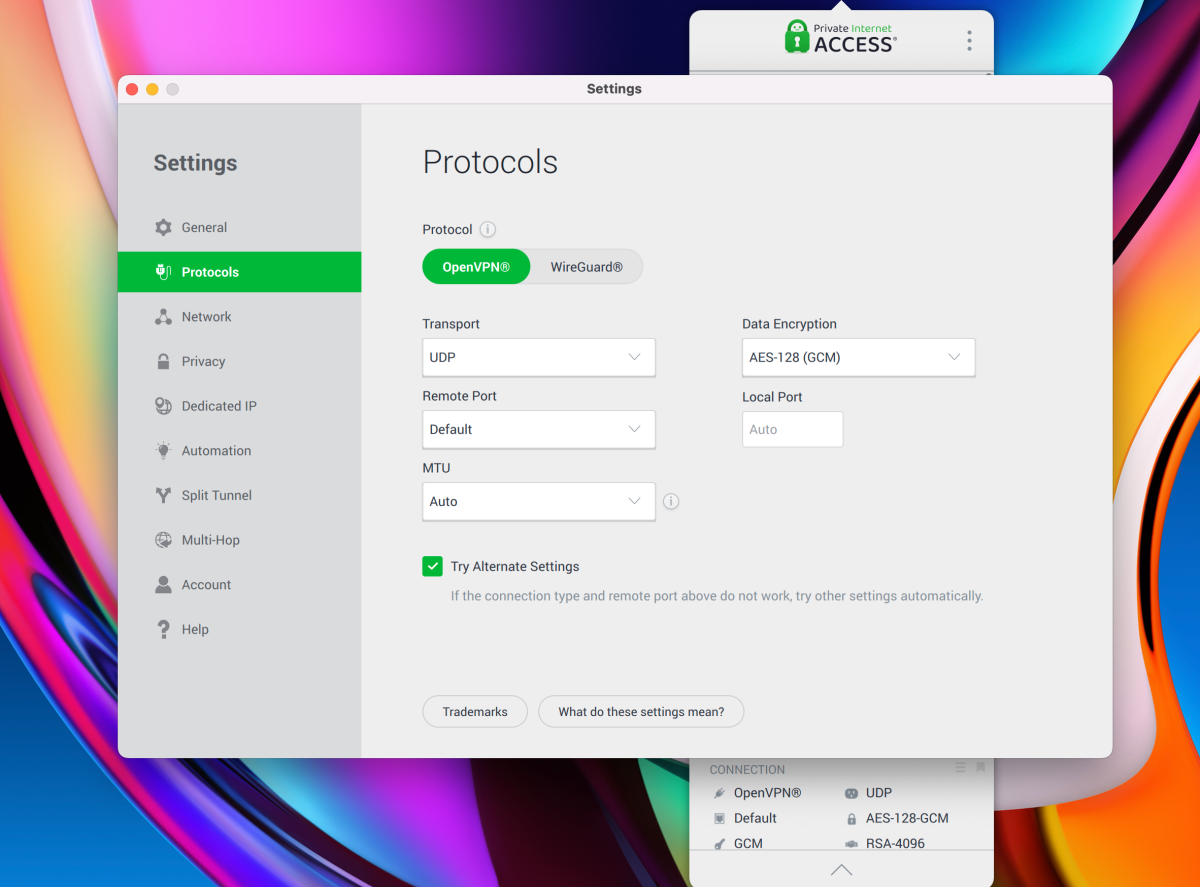Open the Remote Port dropdown
1200x887 pixels.
(538, 429)
